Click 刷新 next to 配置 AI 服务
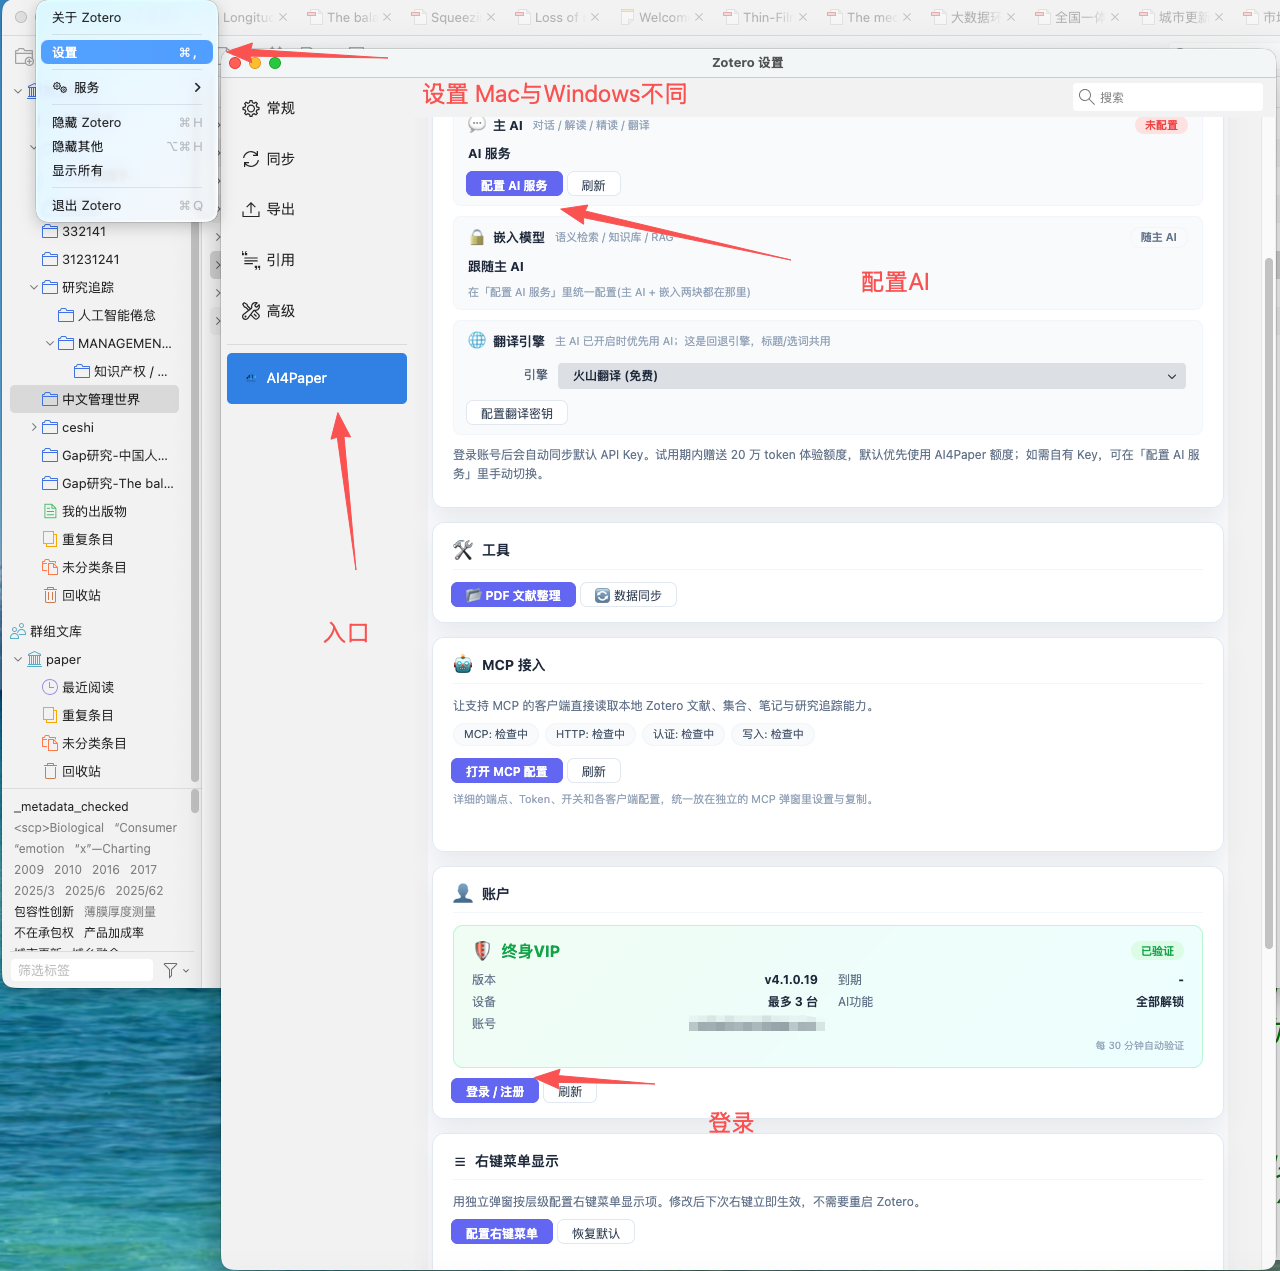The width and height of the screenshot is (1280, 1271). coord(593,185)
